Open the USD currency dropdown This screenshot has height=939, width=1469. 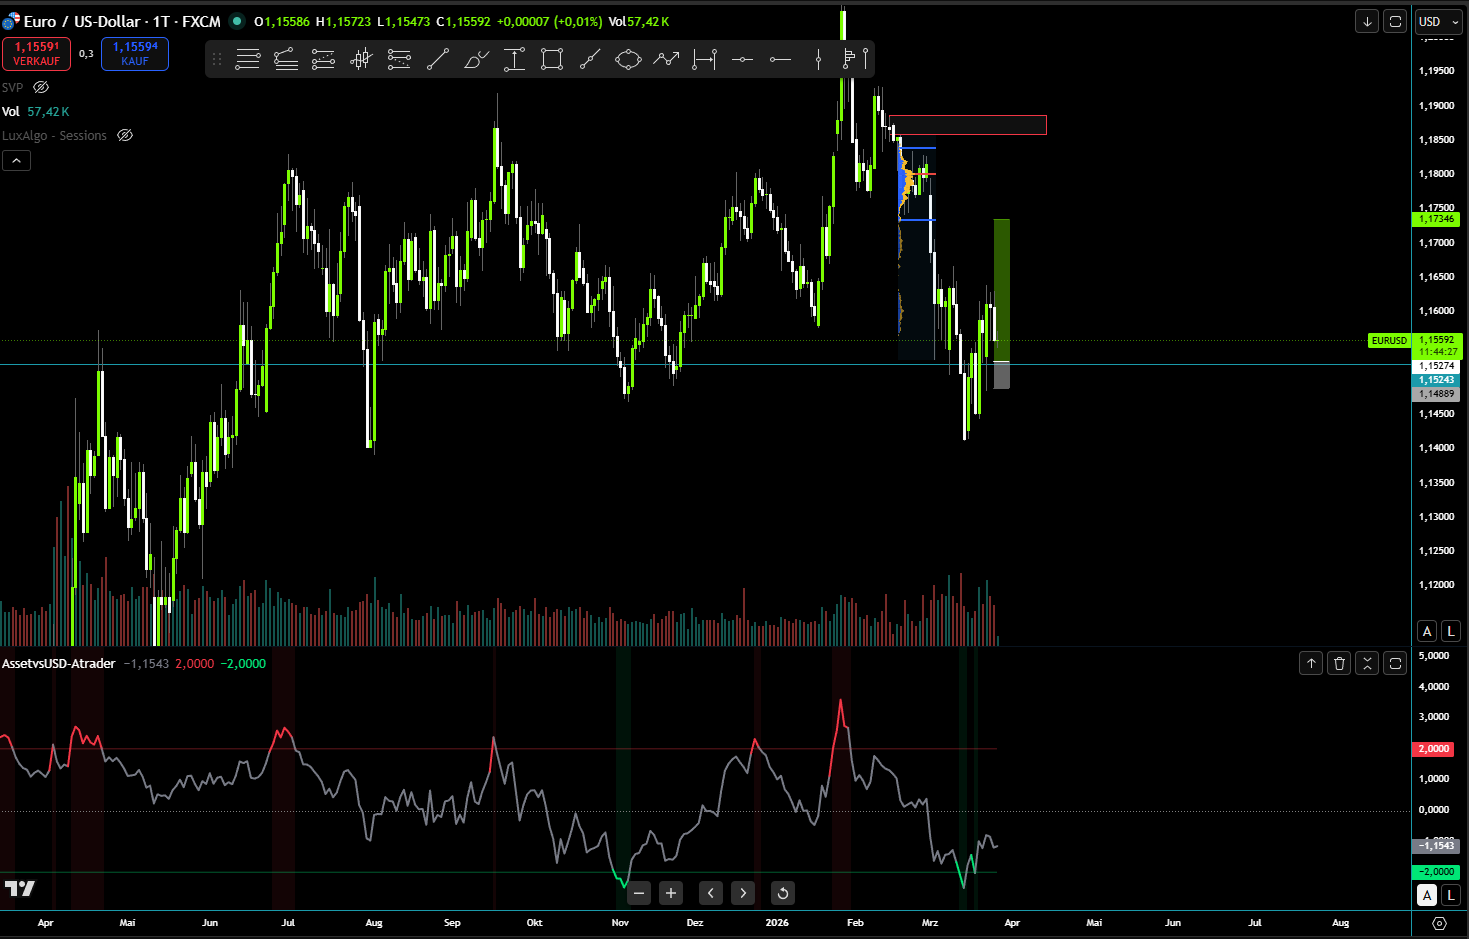click(x=1437, y=21)
